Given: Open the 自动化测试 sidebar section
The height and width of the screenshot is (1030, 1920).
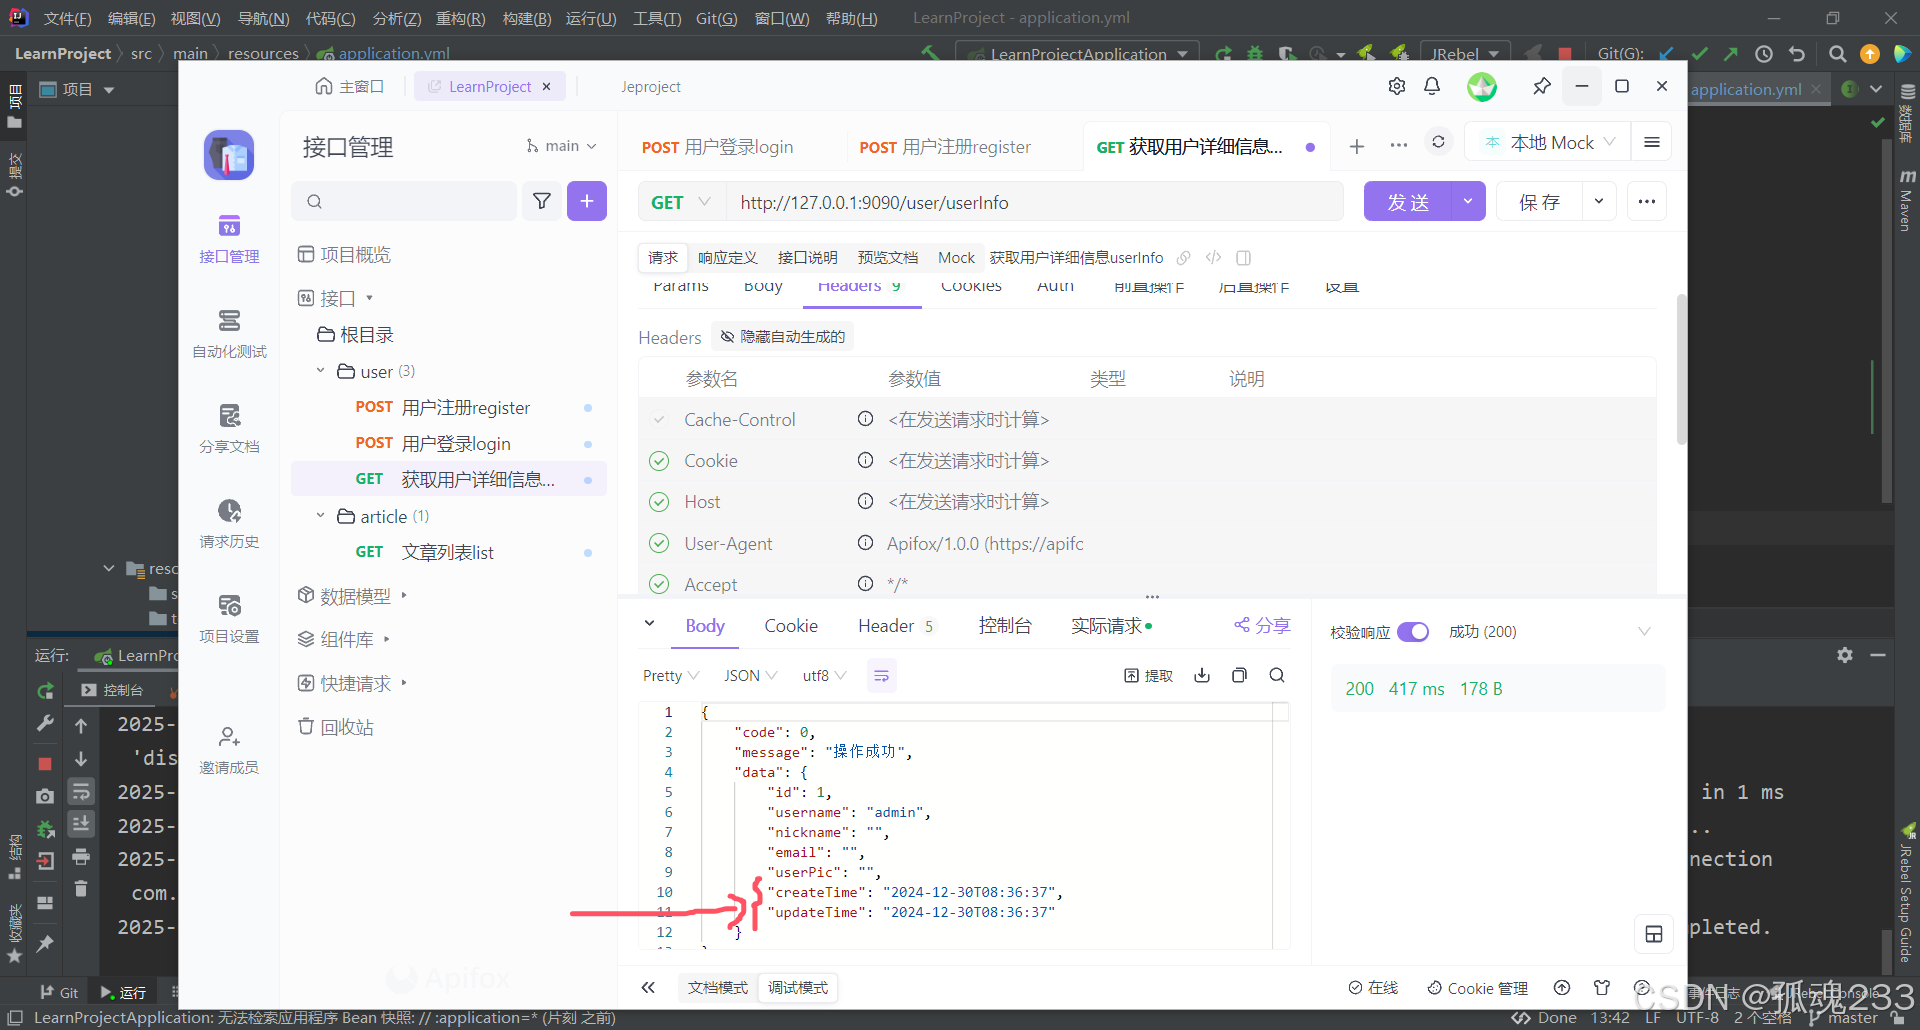Looking at the screenshot, I should 229,334.
